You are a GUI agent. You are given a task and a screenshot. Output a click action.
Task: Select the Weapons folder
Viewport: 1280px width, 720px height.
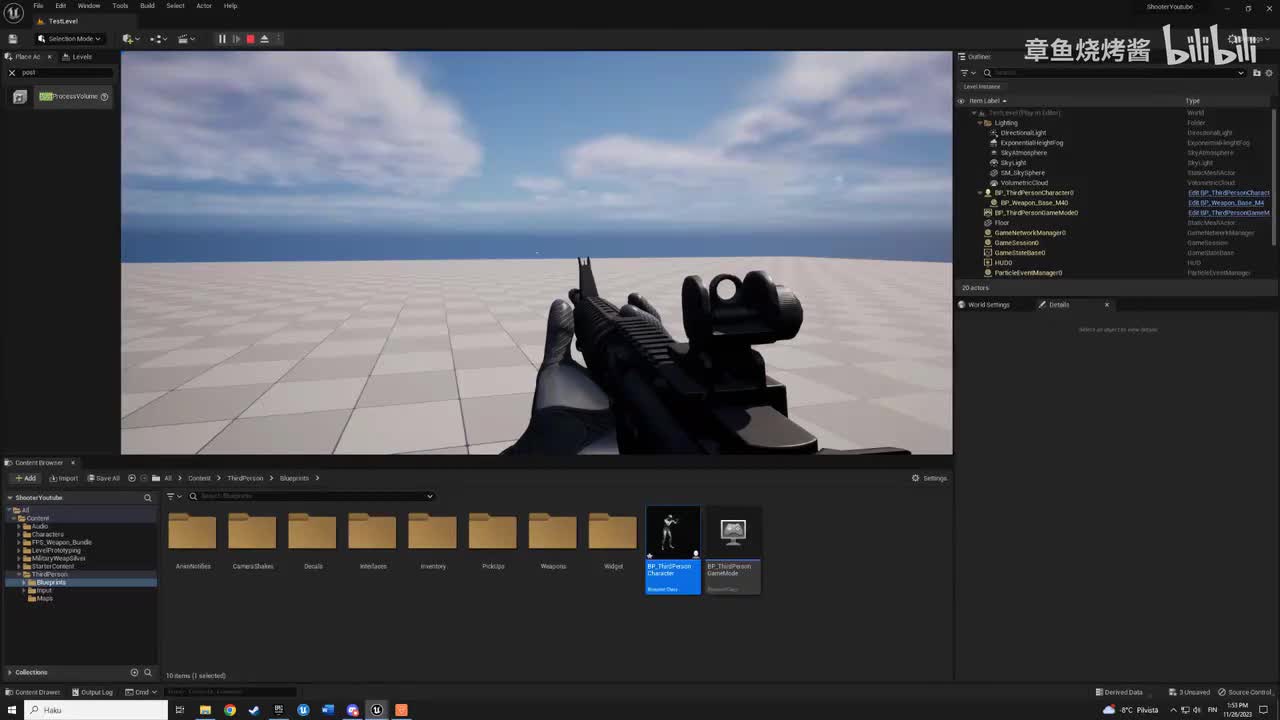coord(553,543)
